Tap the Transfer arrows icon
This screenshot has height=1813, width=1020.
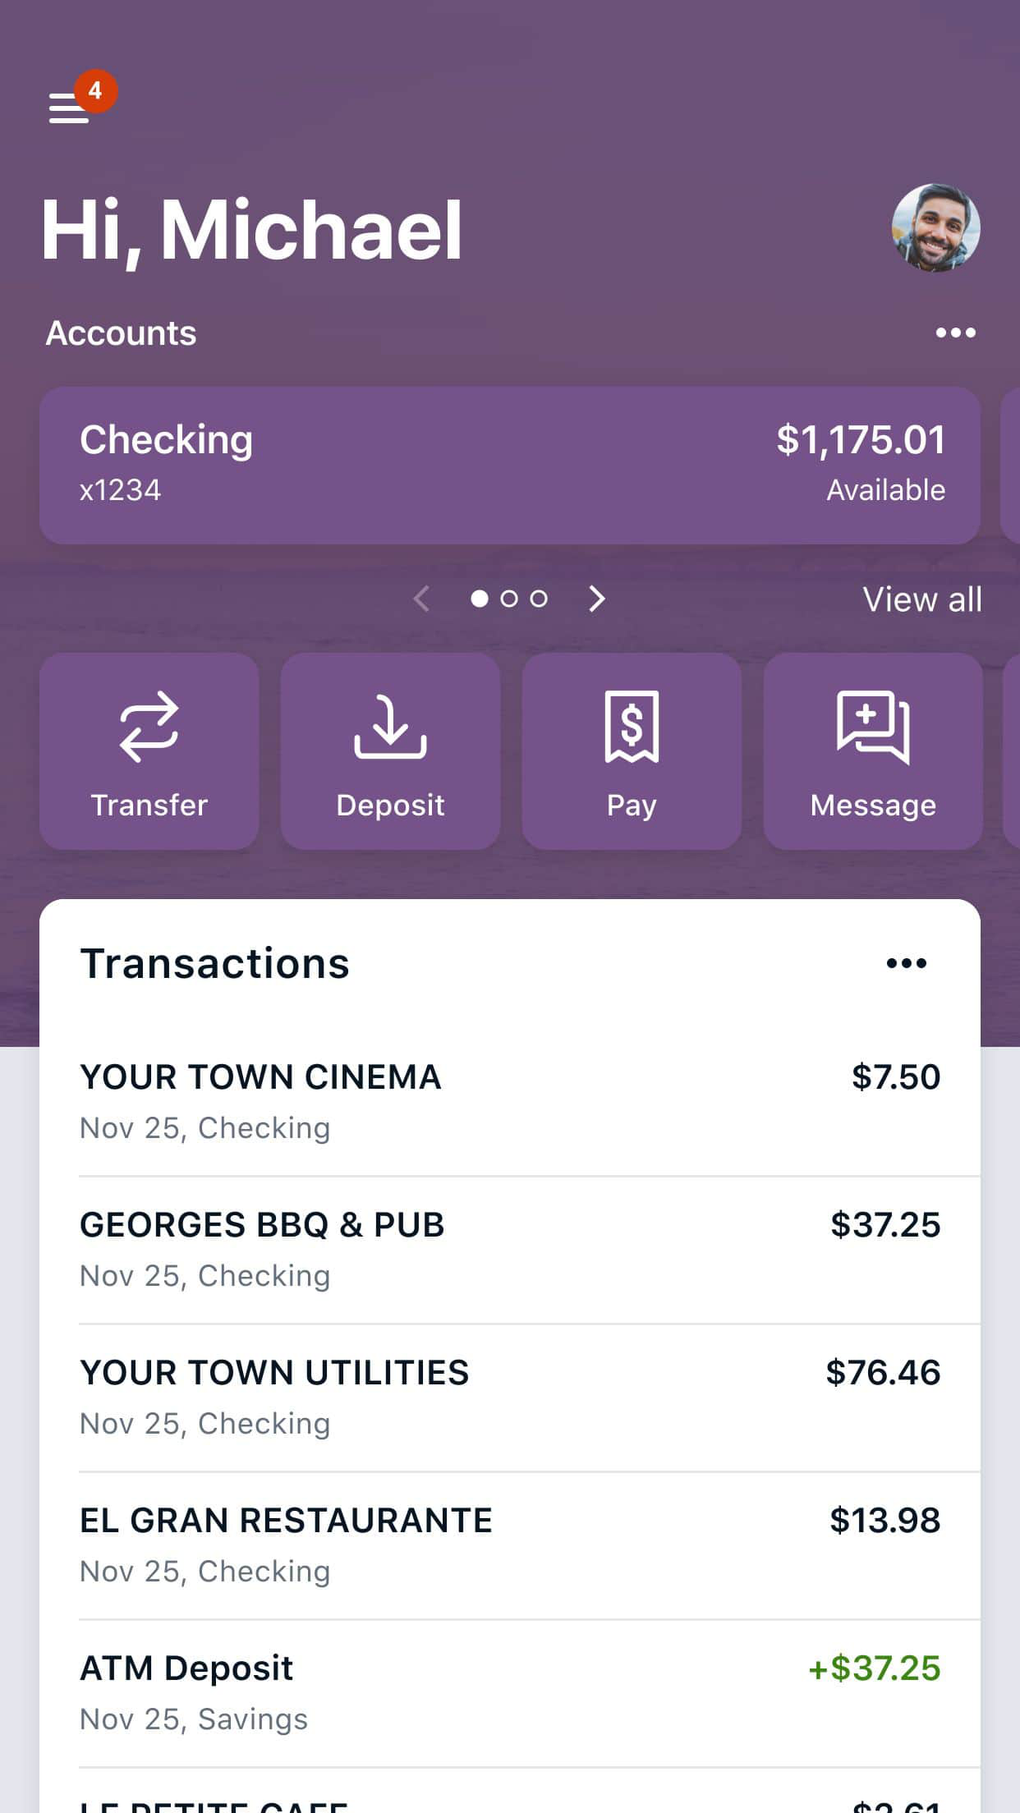pyautogui.click(x=149, y=727)
